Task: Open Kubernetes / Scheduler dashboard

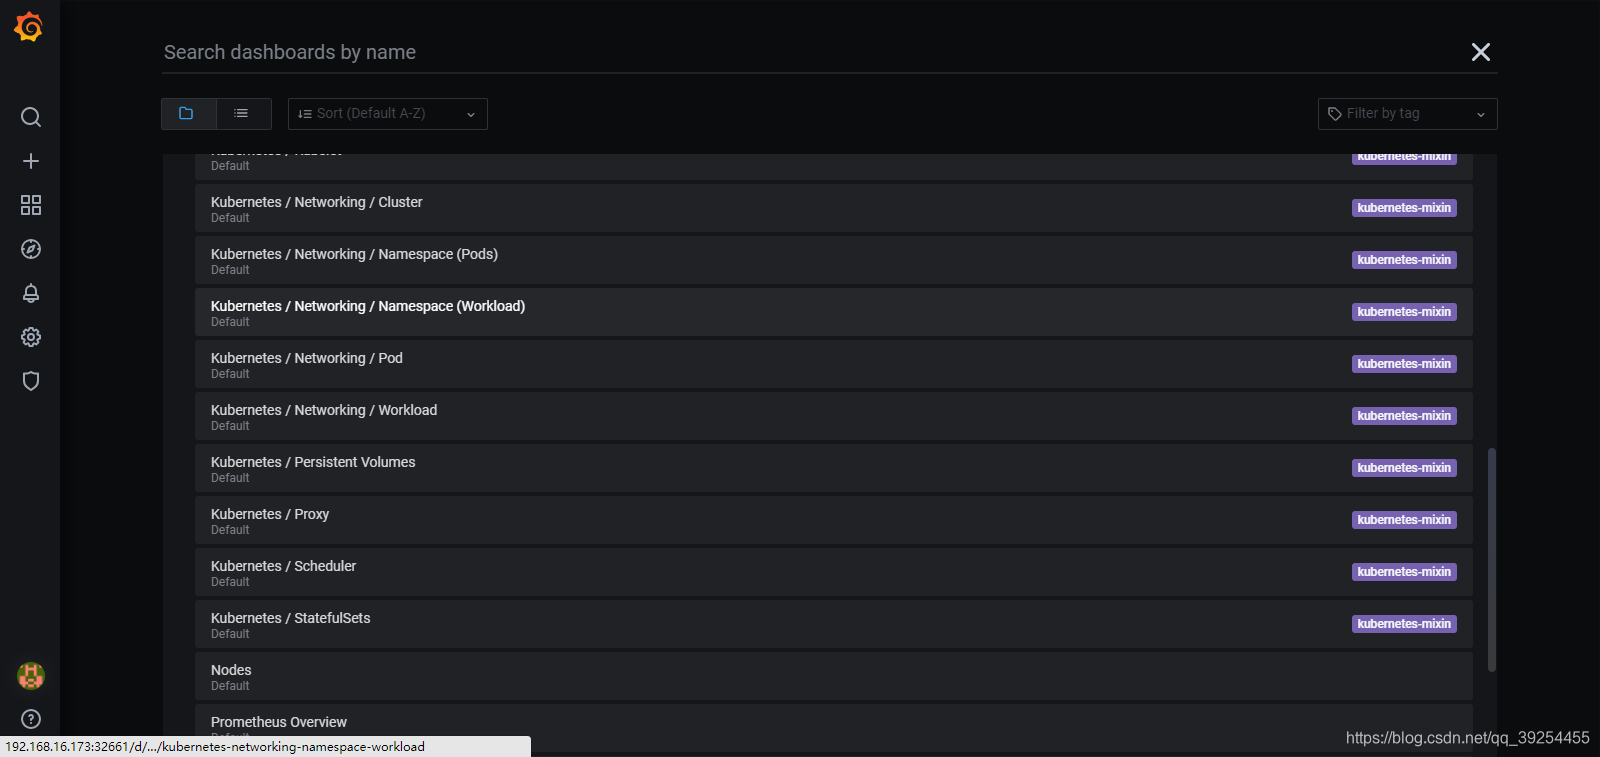Action: click(834, 572)
